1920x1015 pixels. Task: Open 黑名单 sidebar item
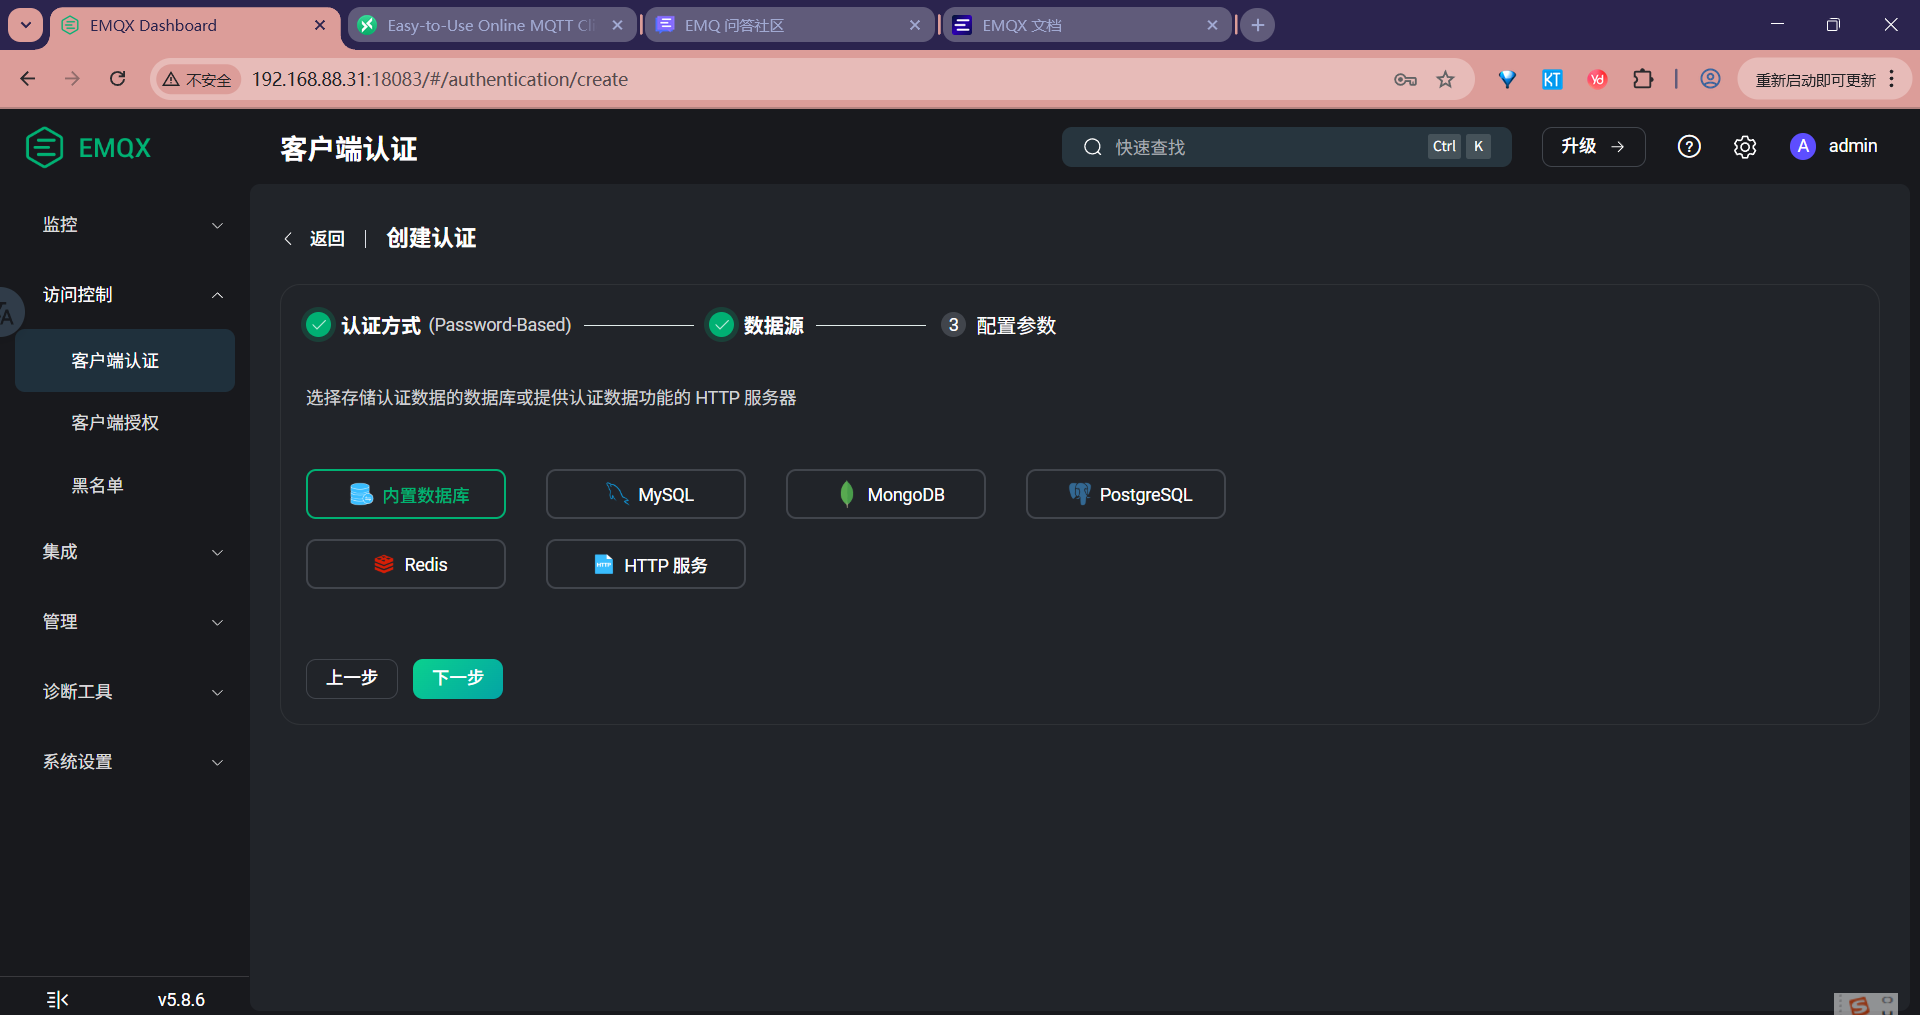(x=125, y=486)
